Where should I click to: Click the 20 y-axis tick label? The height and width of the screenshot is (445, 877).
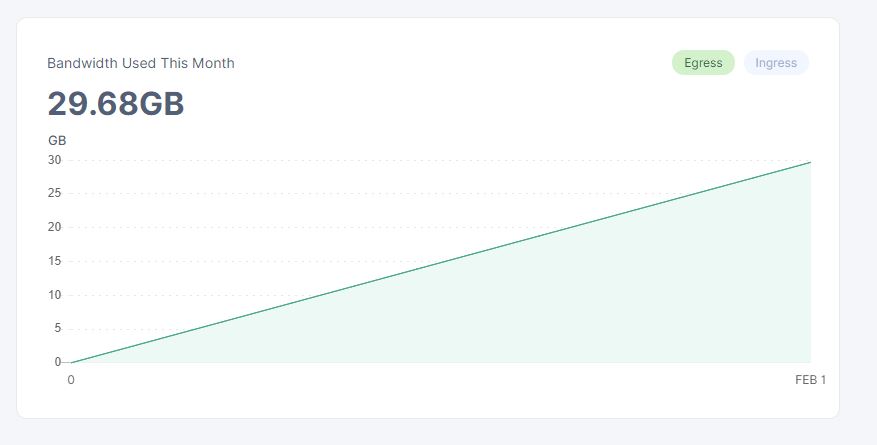coord(55,227)
